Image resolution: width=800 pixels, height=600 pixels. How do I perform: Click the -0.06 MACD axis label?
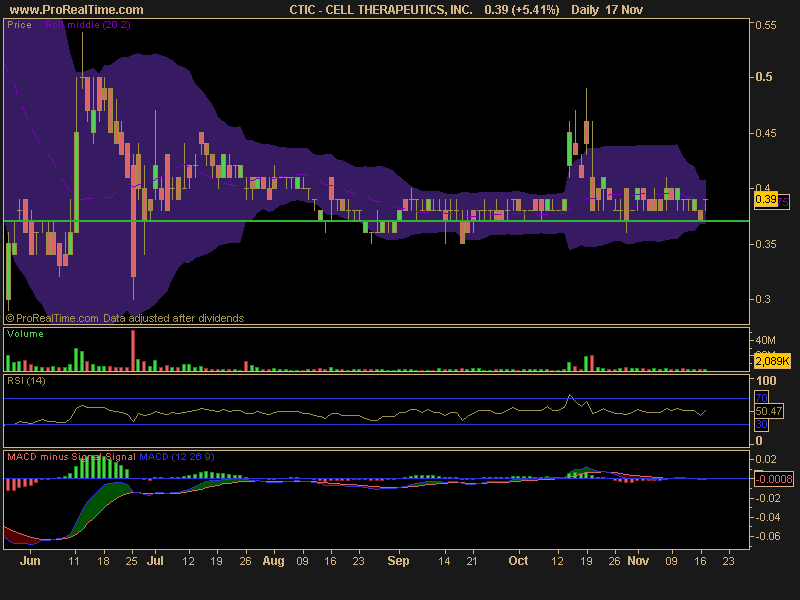(x=767, y=536)
